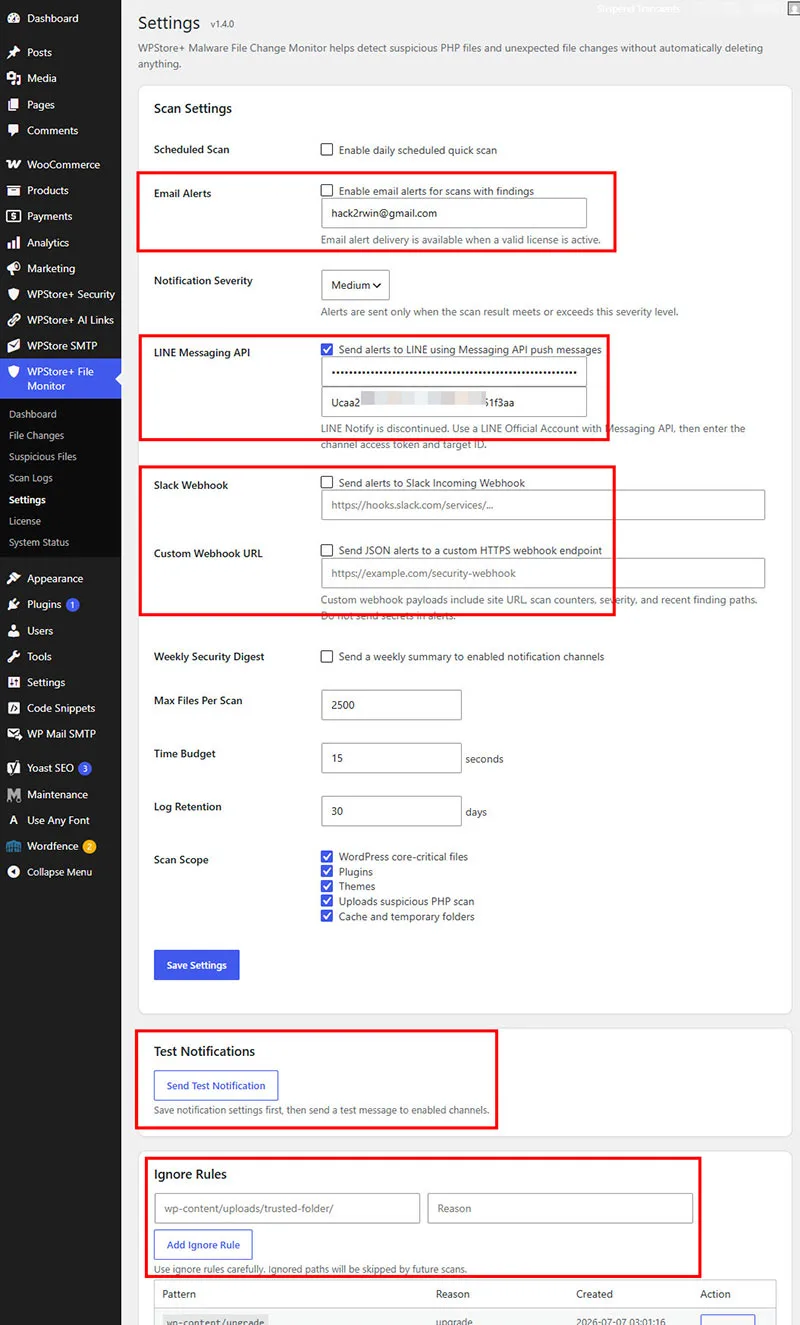
Task: Click the ignore rule pattern path field
Action: click(x=287, y=1208)
